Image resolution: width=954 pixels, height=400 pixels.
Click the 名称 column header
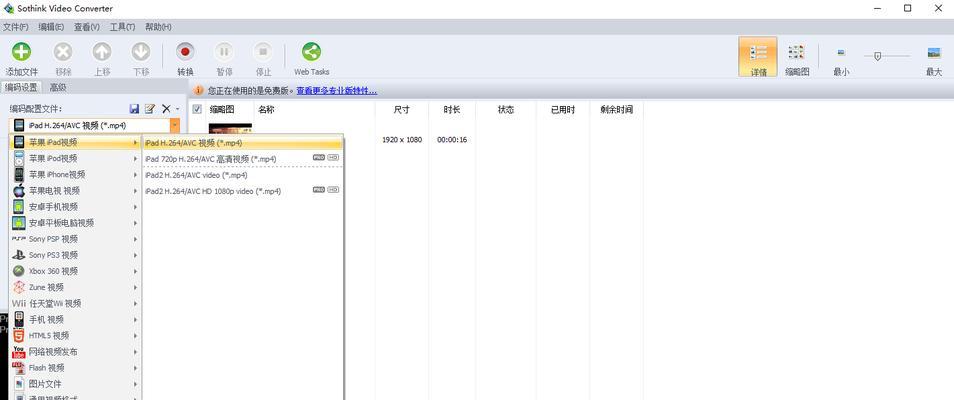(x=266, y=110)
